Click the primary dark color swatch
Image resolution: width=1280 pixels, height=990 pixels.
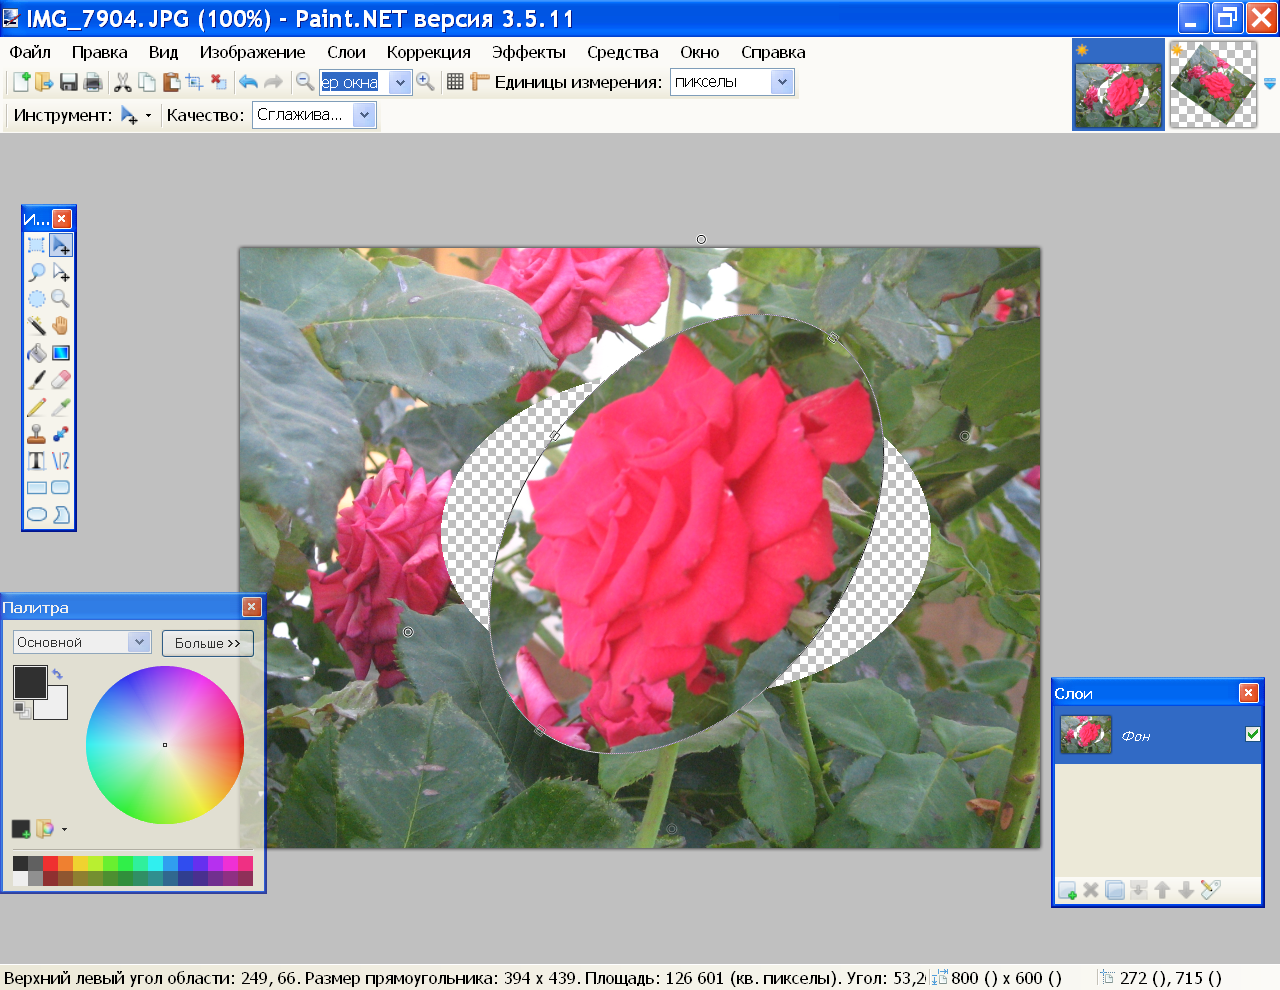tap(30, 683)
